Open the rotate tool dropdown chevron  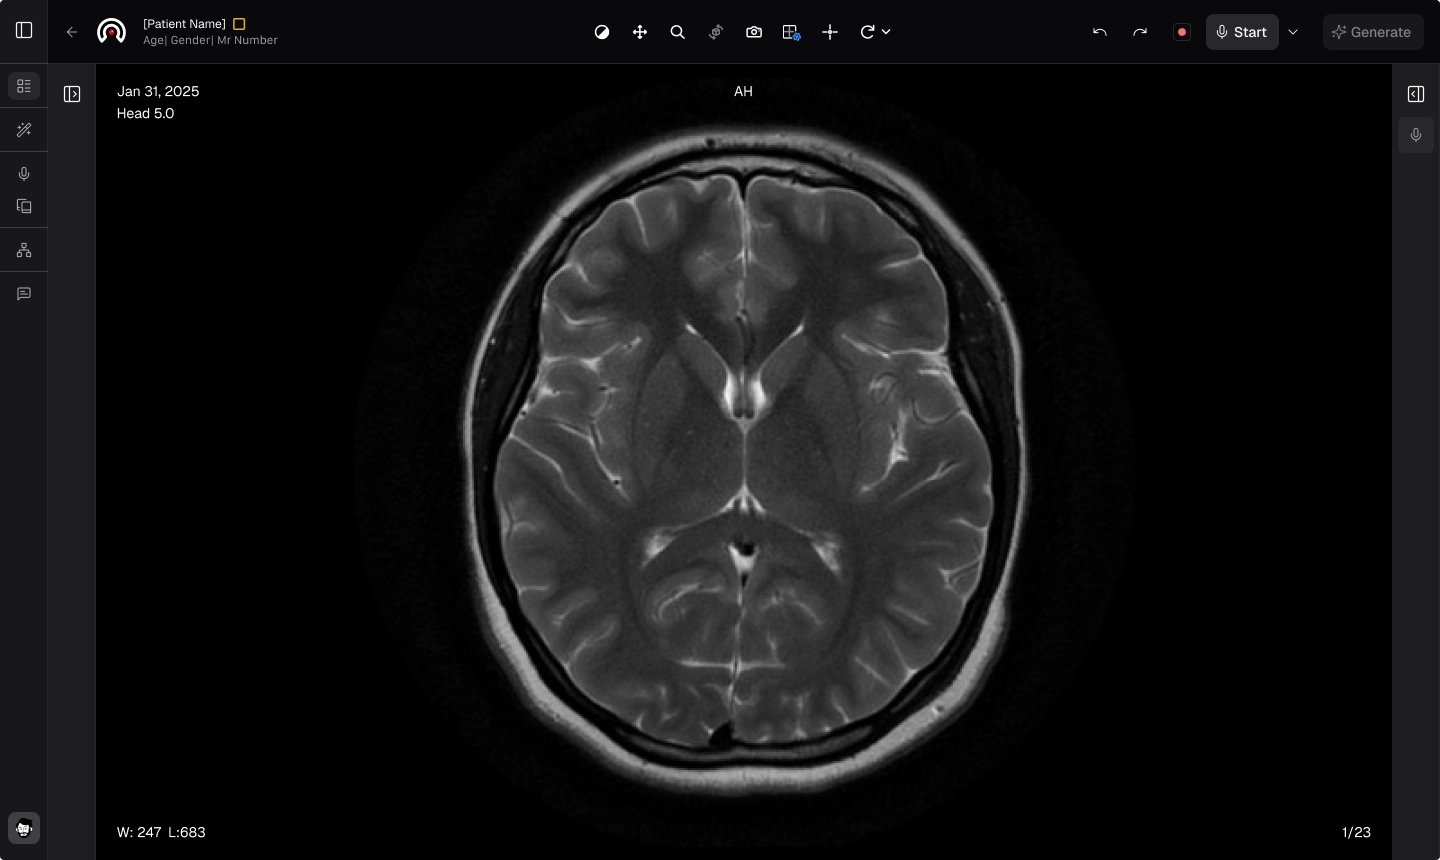[886, 32]
